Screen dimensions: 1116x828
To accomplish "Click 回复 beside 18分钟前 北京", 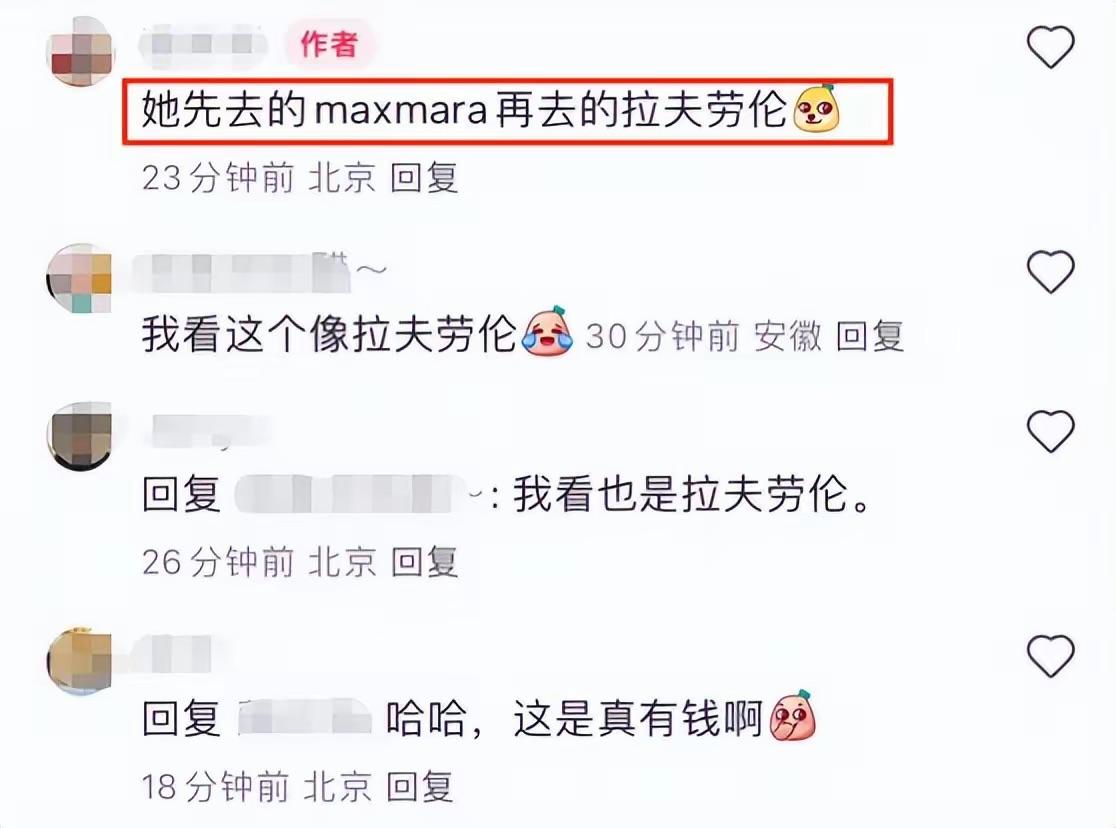I will point(419,787).
